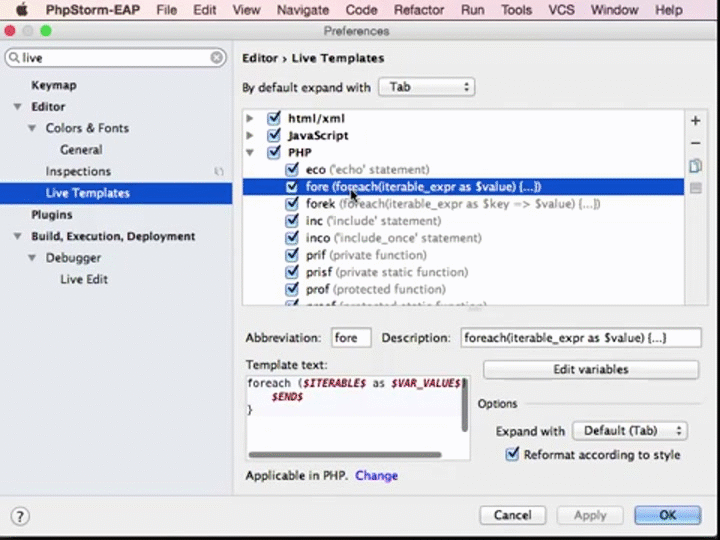Disable the inc template checkbox

pos(292,221)
